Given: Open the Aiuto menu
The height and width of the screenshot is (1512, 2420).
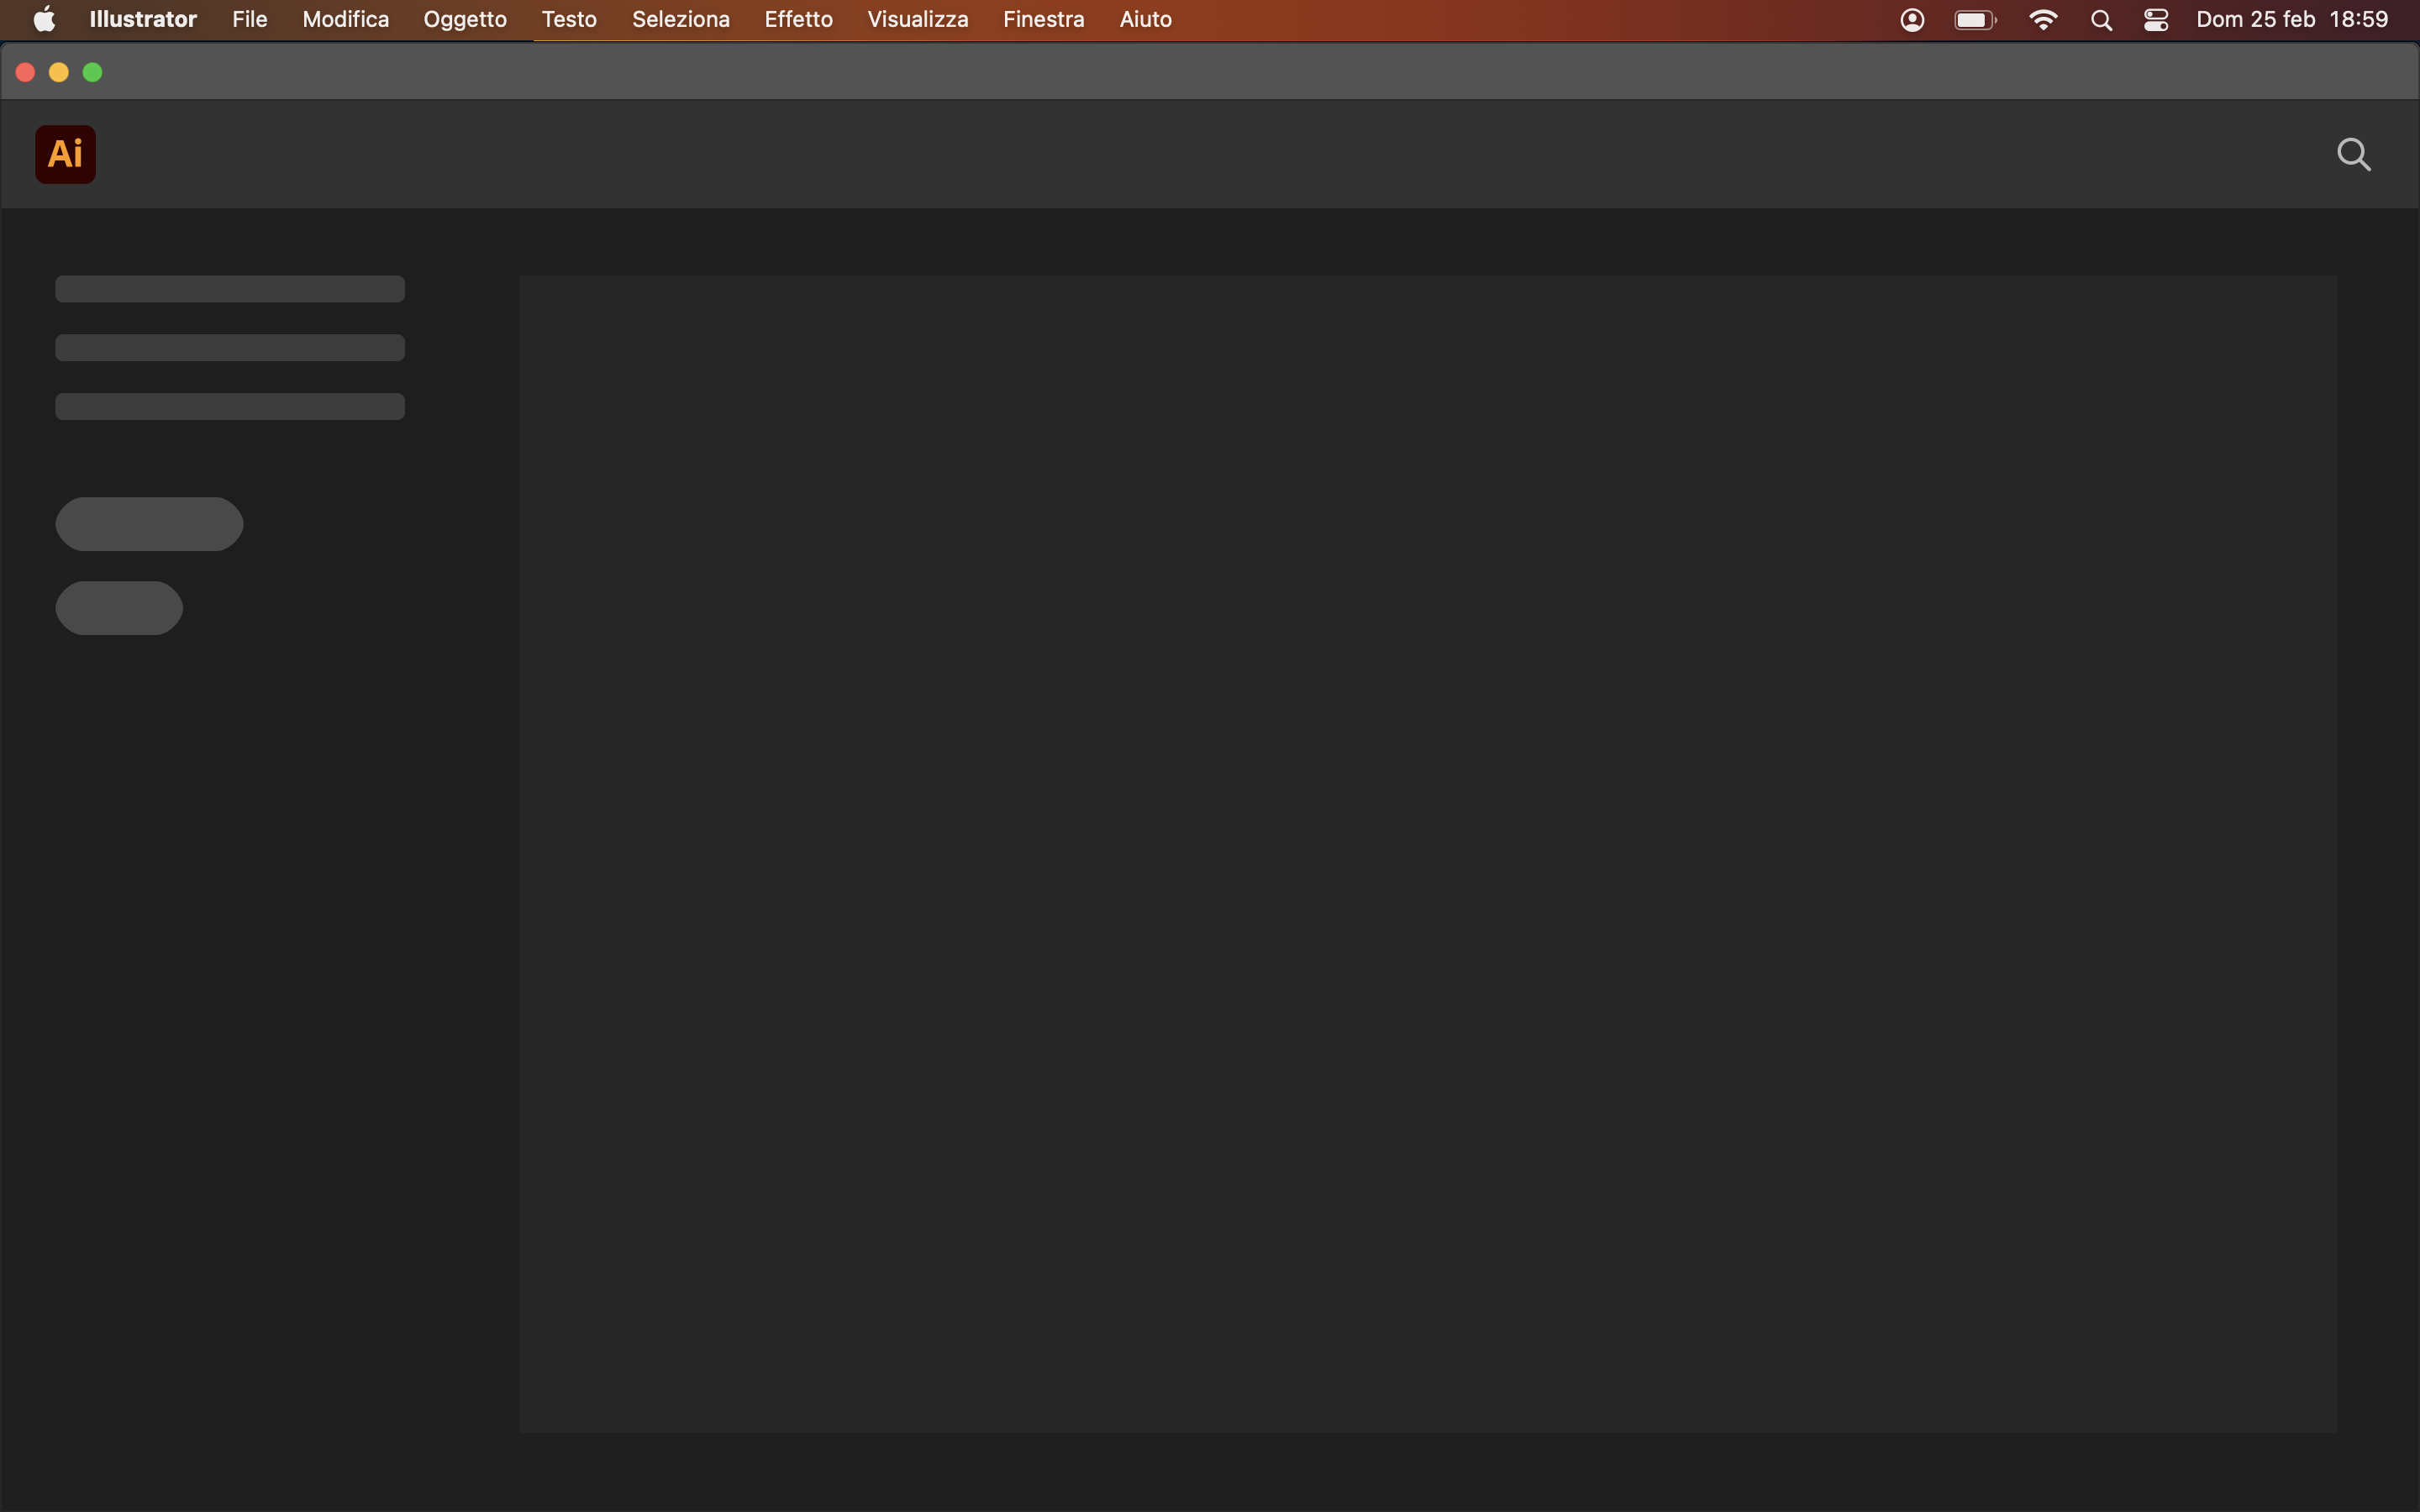Looking at the screenshot, I should (1145, 19).
